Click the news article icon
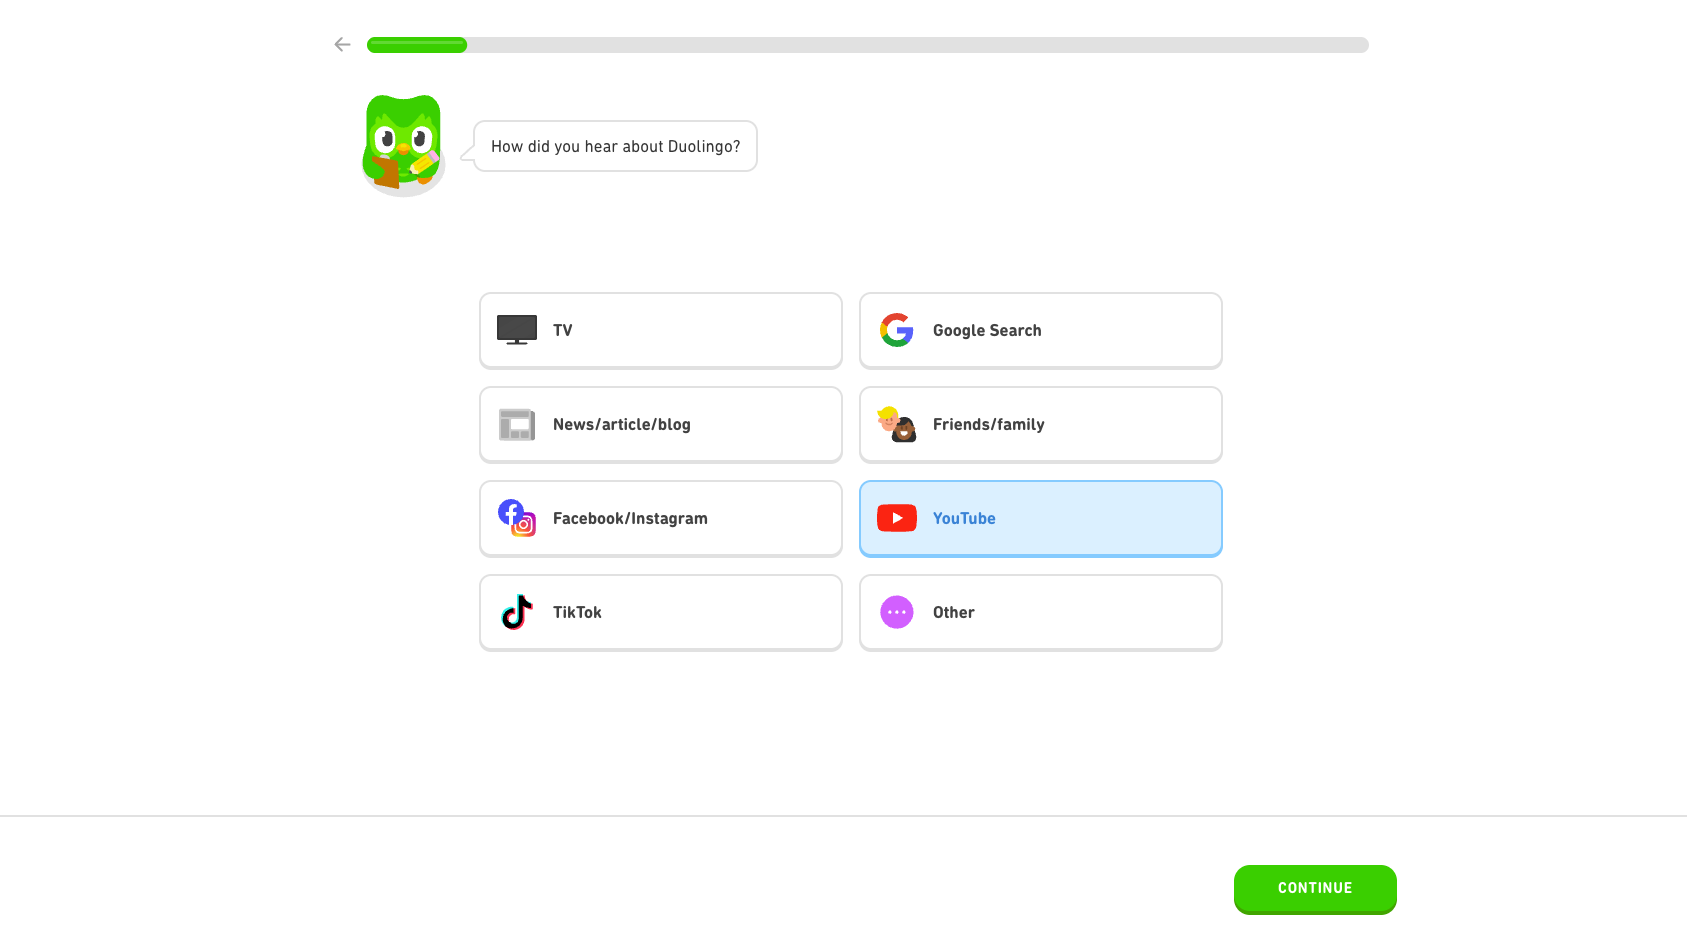Viewport: 1687px width, 939px height. click(x=516, y=424)
